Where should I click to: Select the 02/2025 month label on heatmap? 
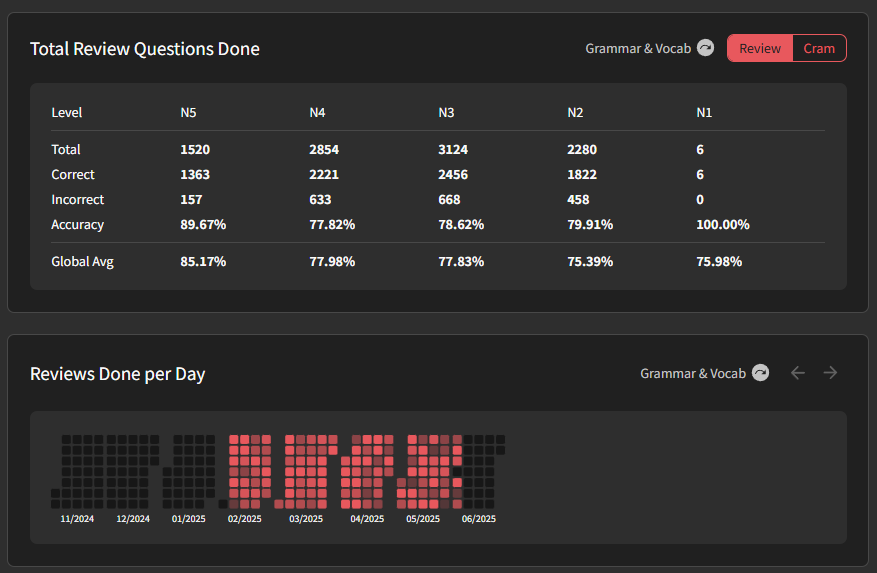[244, 519]
